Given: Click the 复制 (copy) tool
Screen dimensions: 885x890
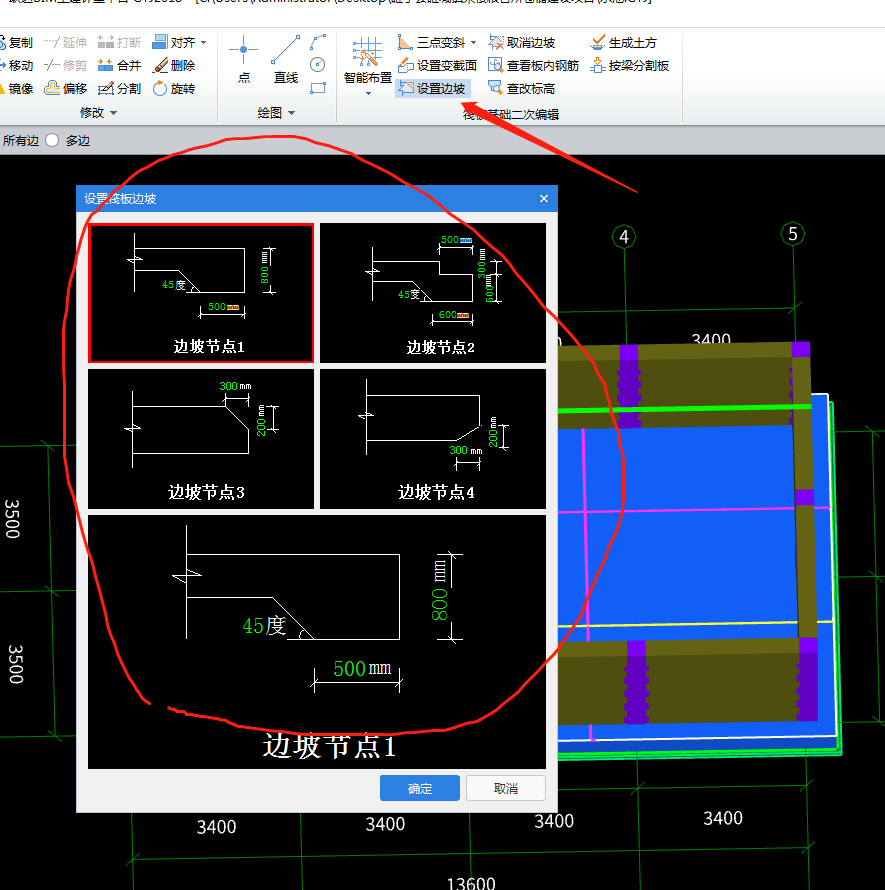Looking at the screenshot, I should click(x=16, y=43).
